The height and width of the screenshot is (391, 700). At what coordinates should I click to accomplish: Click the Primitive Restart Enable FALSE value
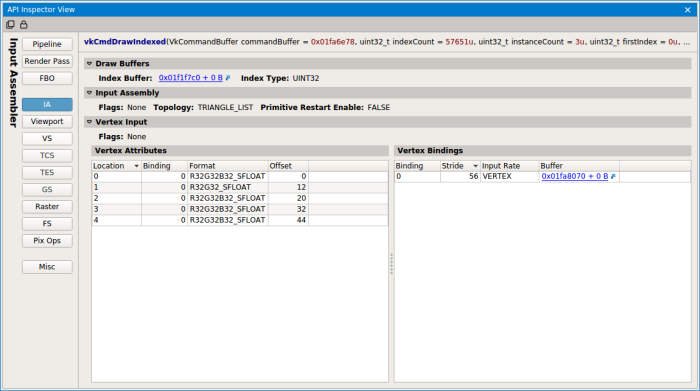coord(379,108)
